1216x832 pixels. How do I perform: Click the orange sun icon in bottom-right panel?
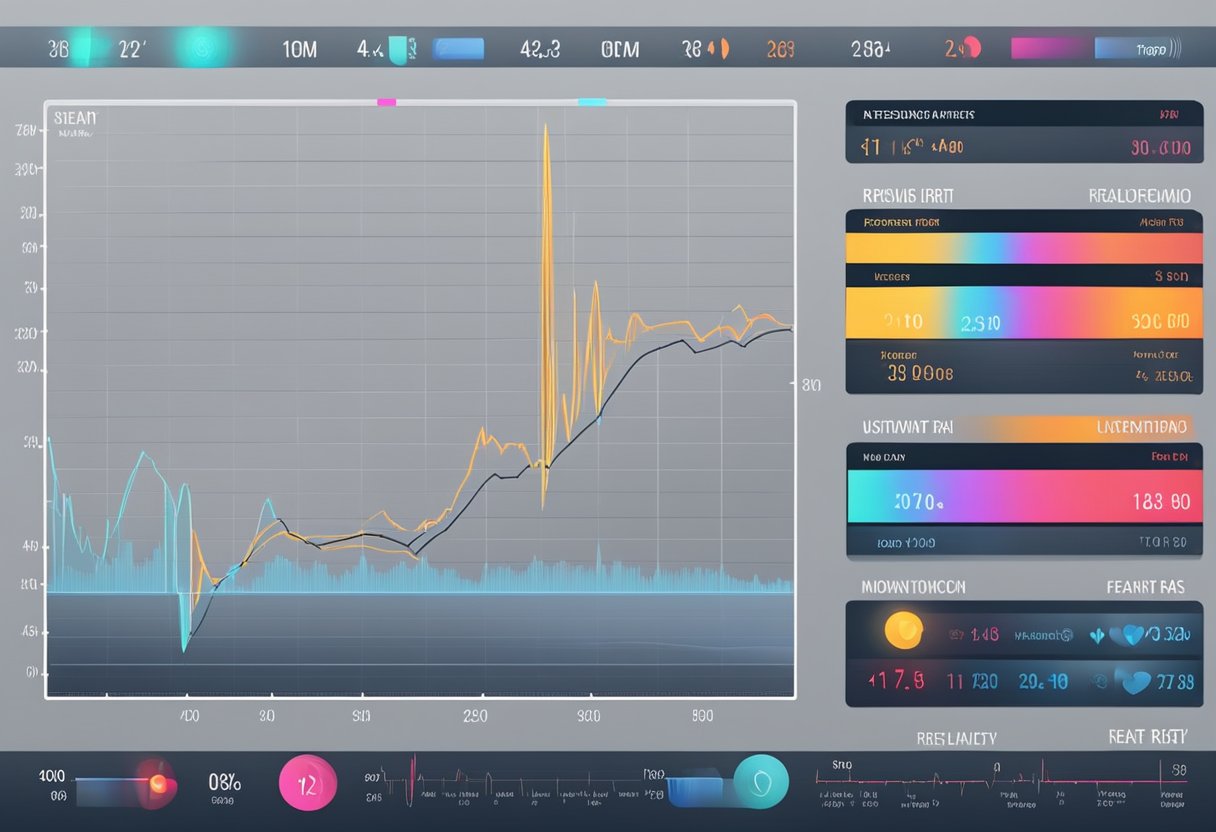pyautogui.click(x=904, y=631)
